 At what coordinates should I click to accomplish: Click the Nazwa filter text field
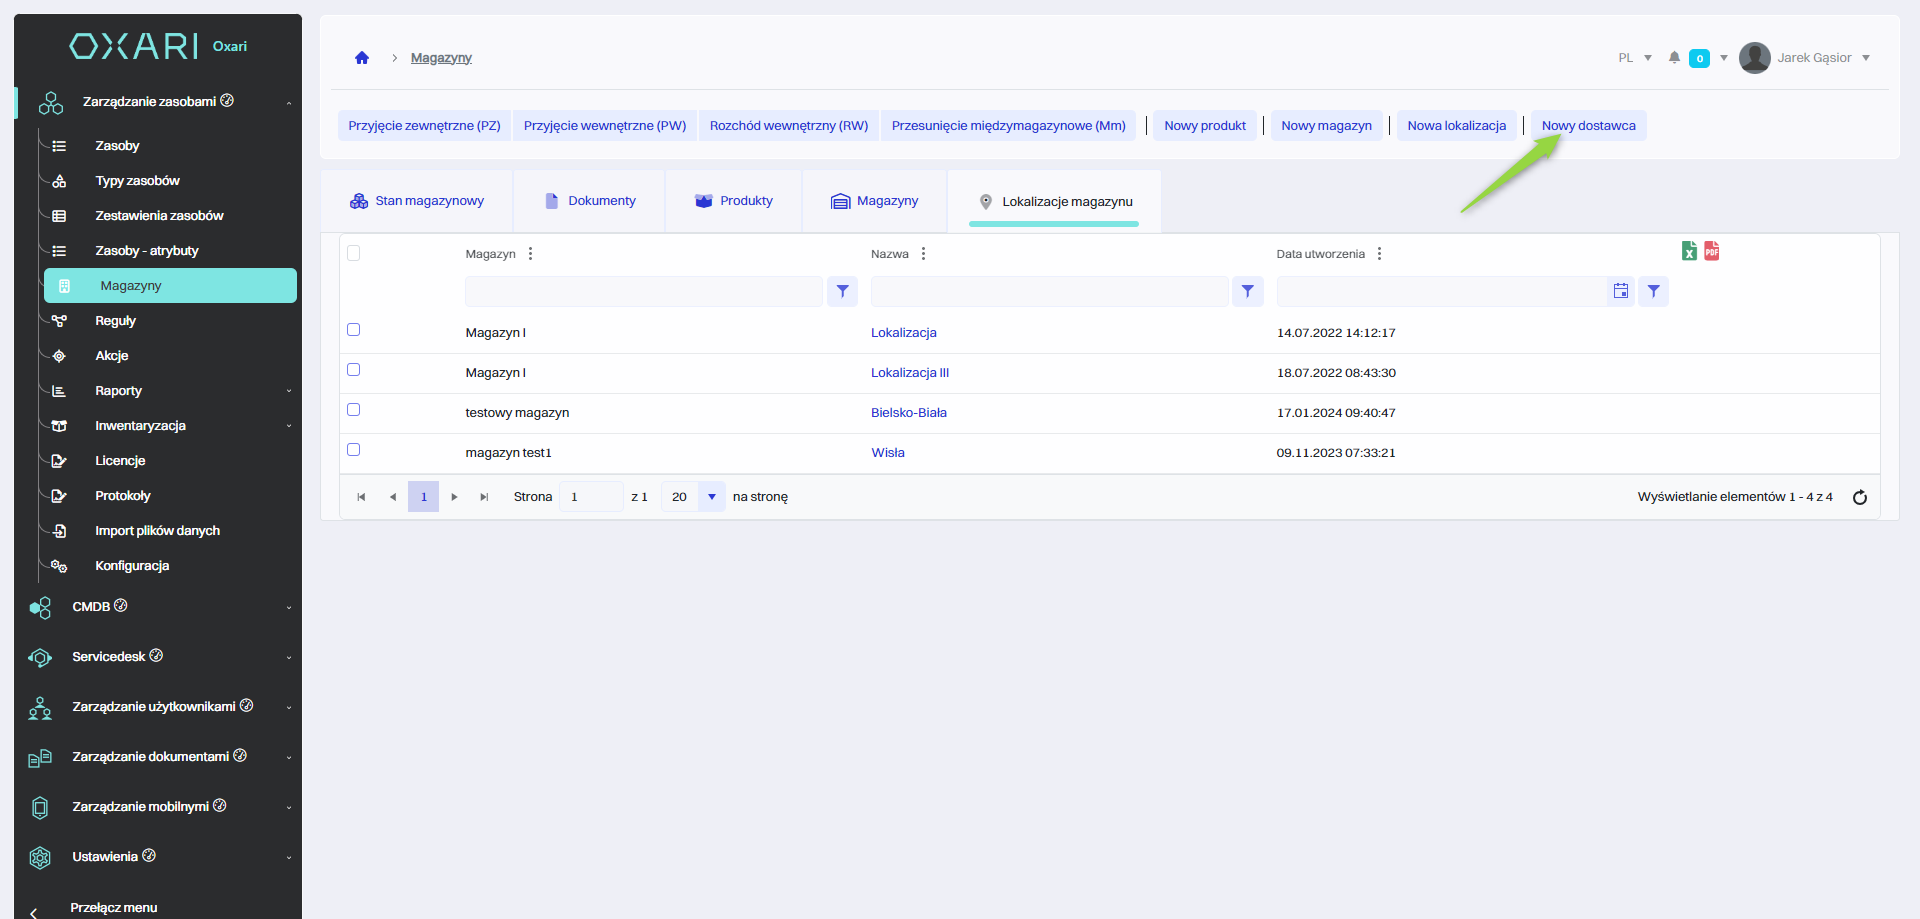pos(1049,291)
